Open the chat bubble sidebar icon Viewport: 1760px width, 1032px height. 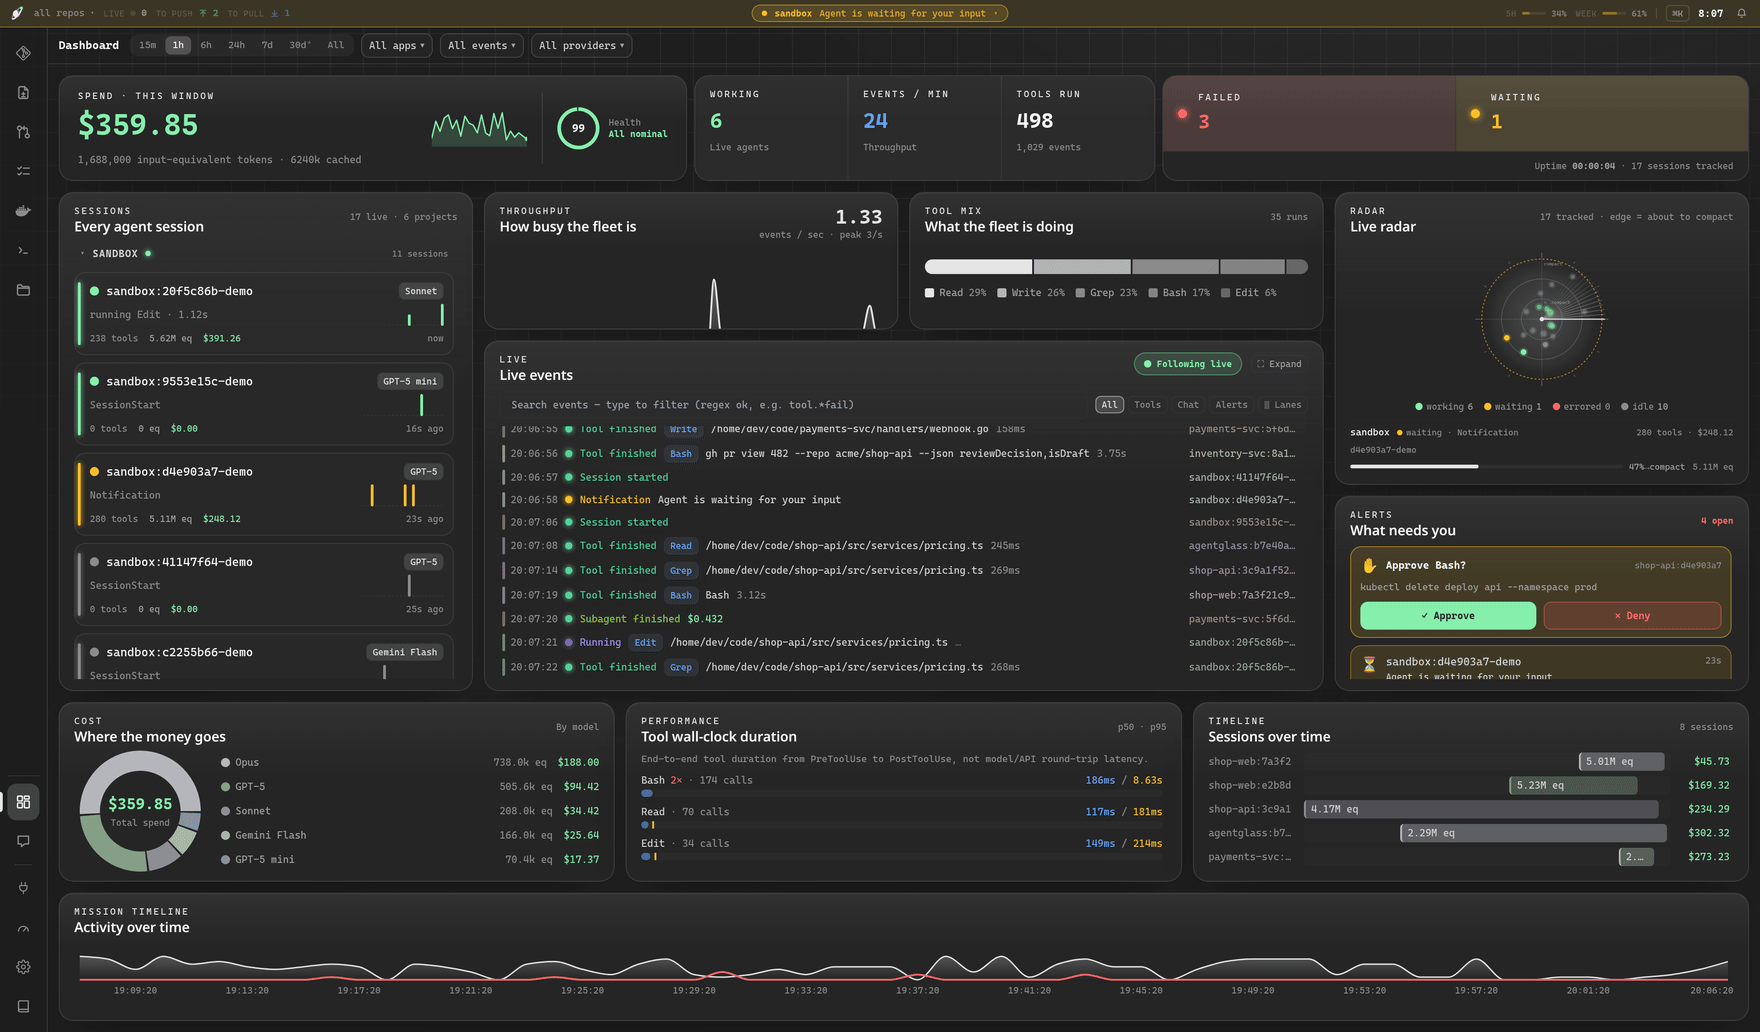pyautogui.click(x=23, y=841)
